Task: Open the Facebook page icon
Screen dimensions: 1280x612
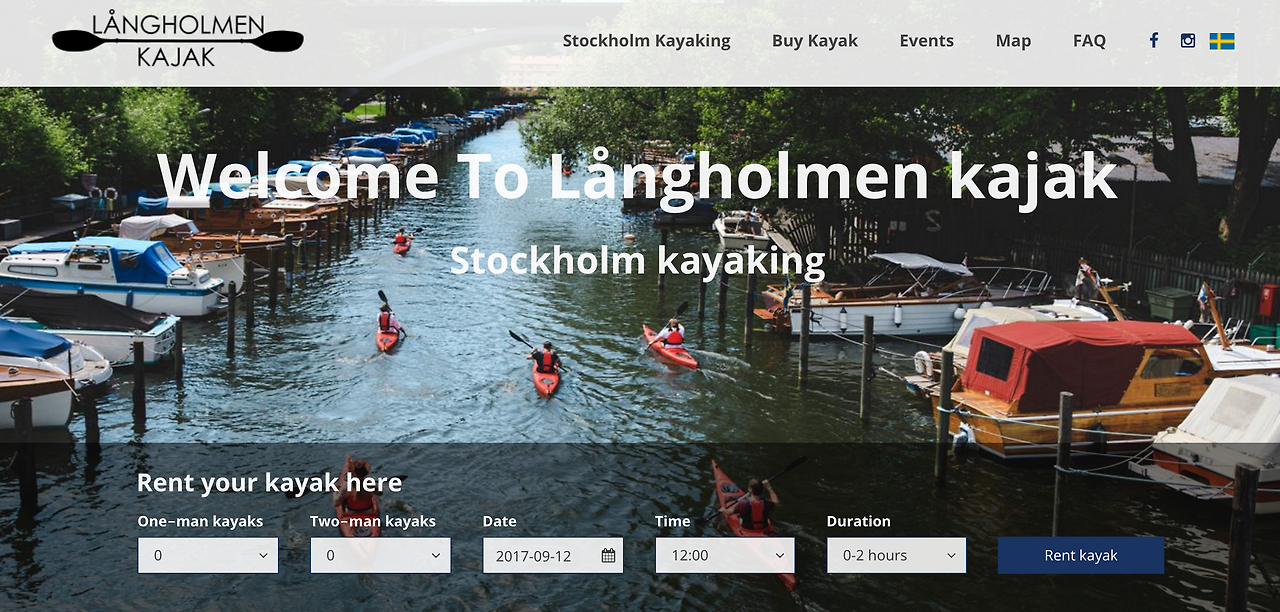Action: click(1153, 41)
